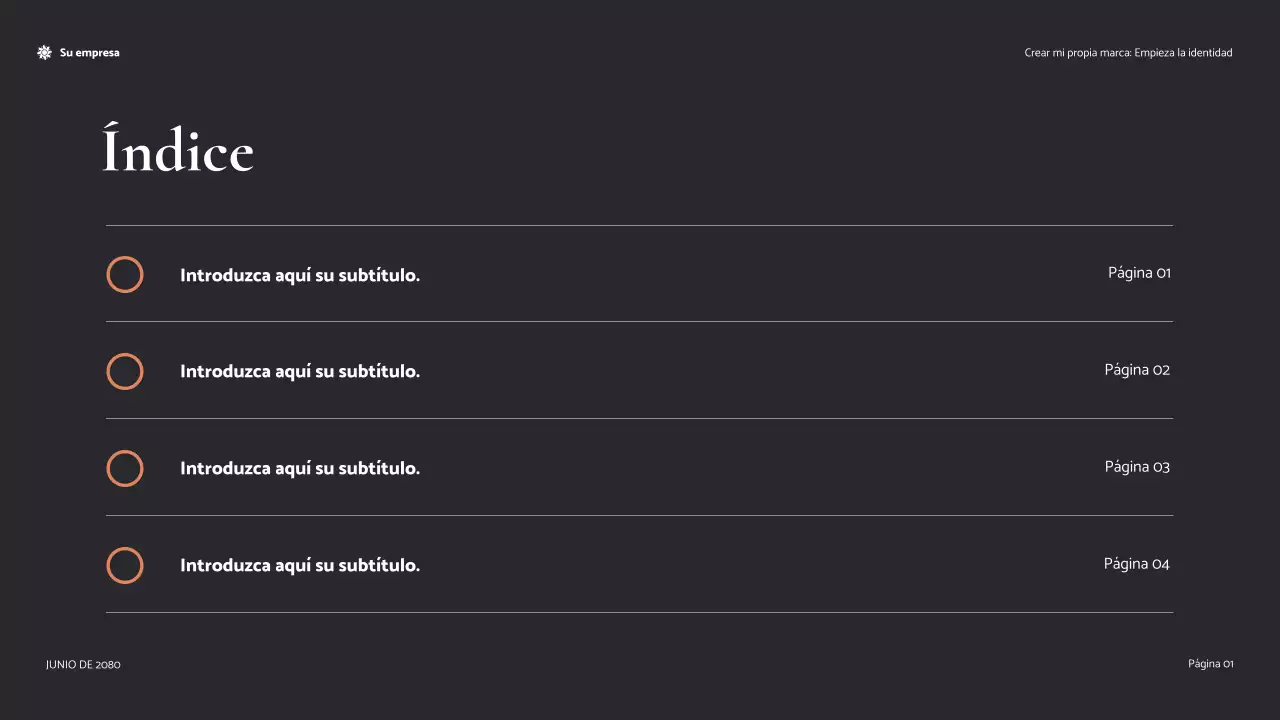
Task: Click the "Página 04" index link
Action: (1136, 564)
